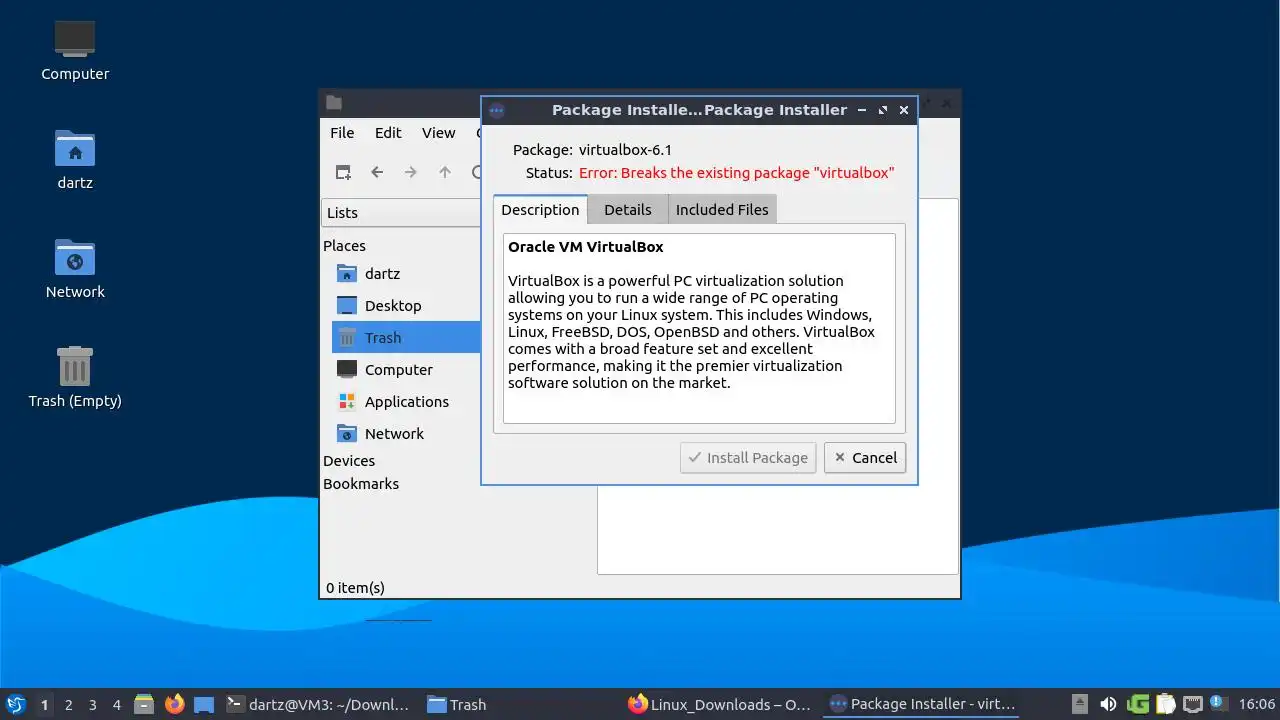Click the file manager title bar folder icon
This screenshot has height=720, width=1280.
click(334, 102)
